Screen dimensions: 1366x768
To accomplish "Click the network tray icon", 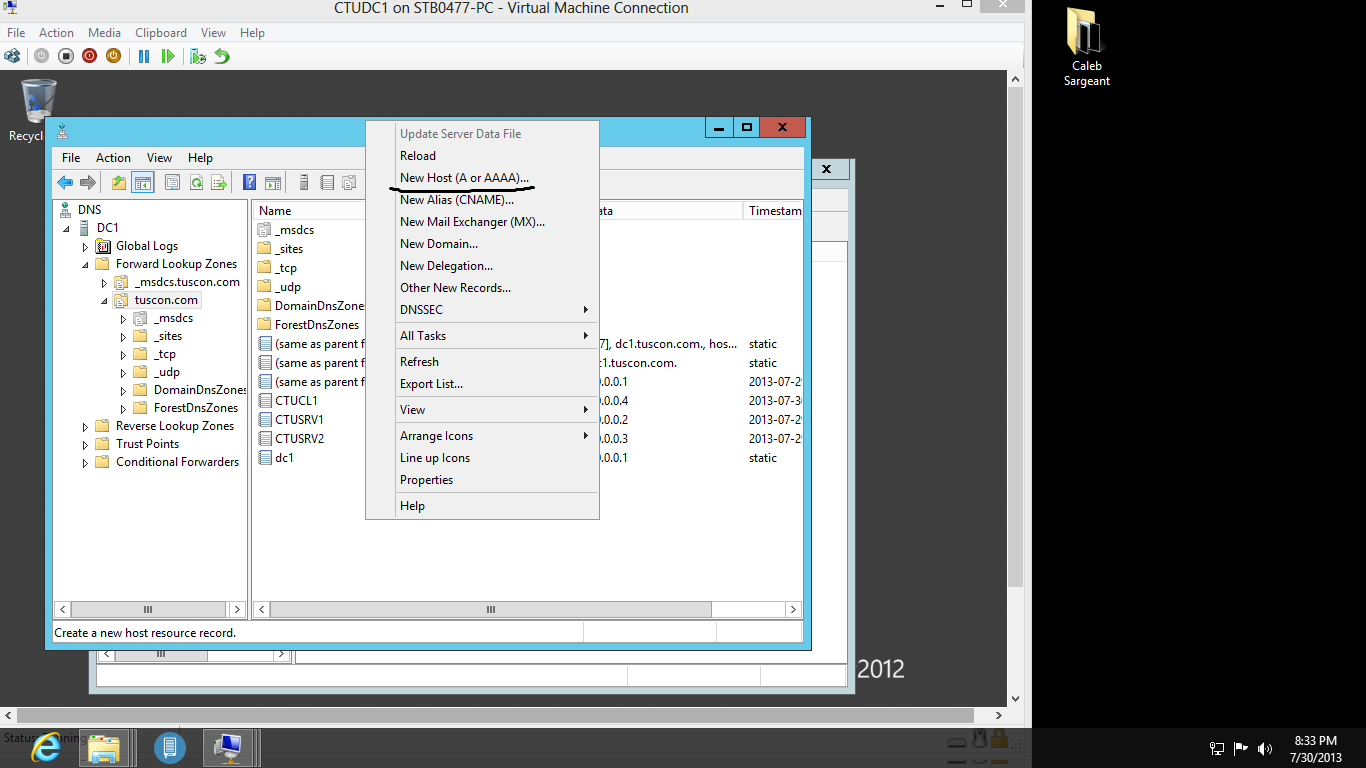I will point(1217,748).
